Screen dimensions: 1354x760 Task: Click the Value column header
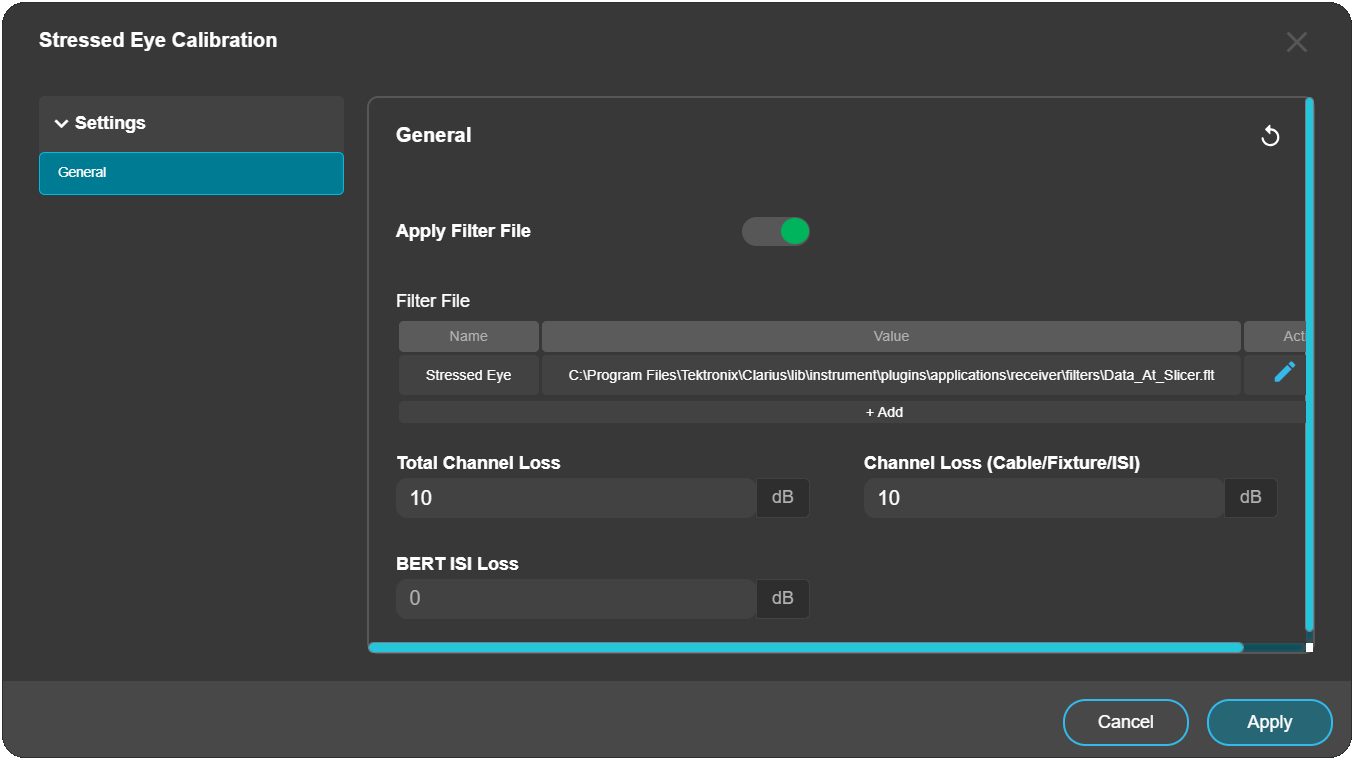pyautogui.click(x=891, y=336)
